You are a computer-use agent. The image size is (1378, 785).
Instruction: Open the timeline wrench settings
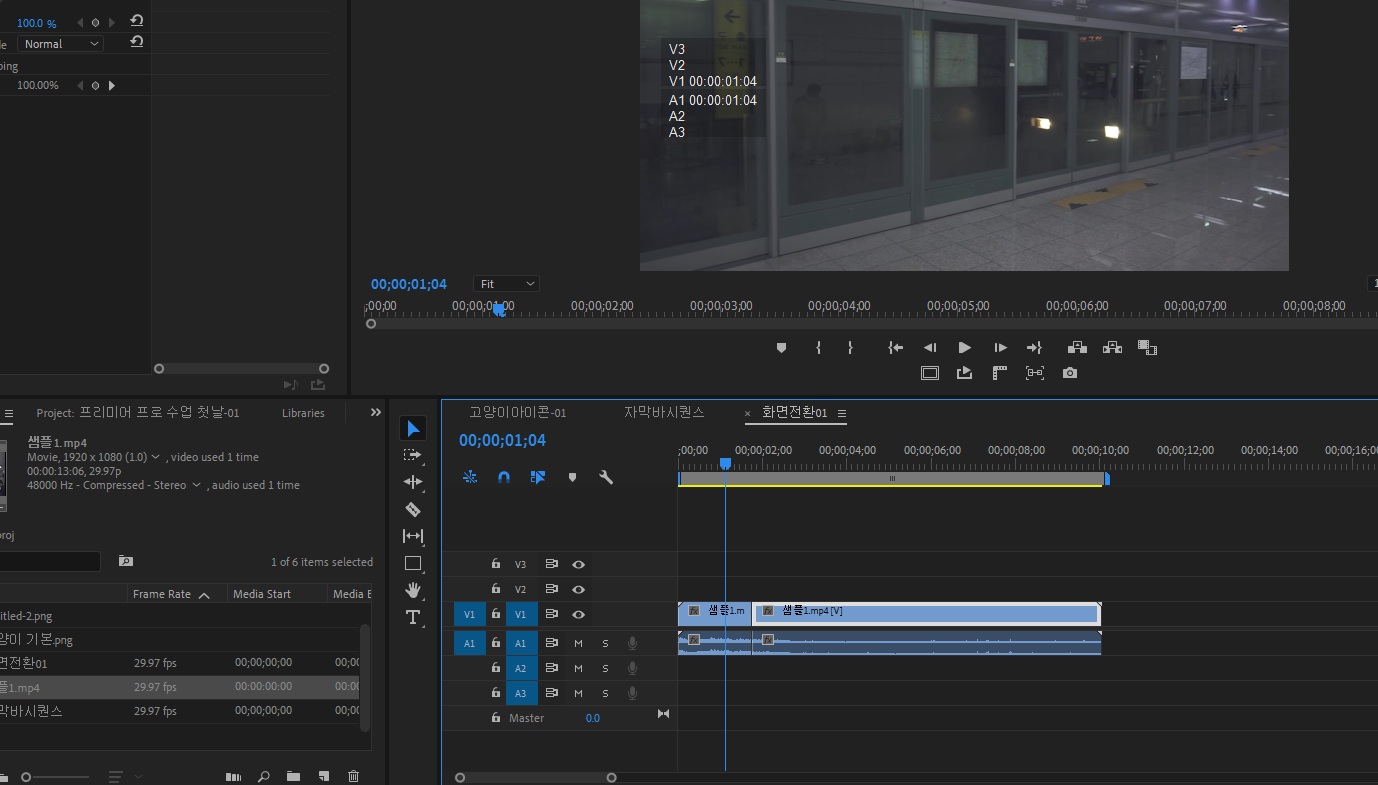pos(606,478)
